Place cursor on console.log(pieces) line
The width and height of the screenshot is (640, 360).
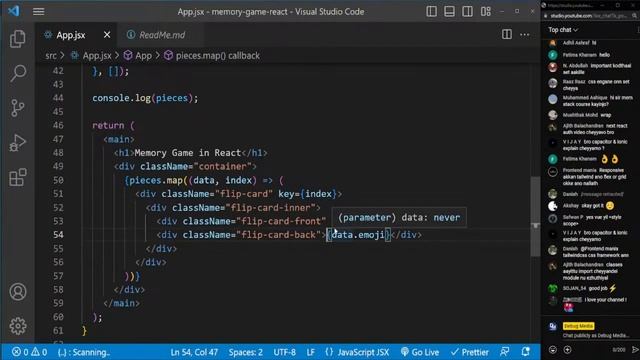click(145, 98)
